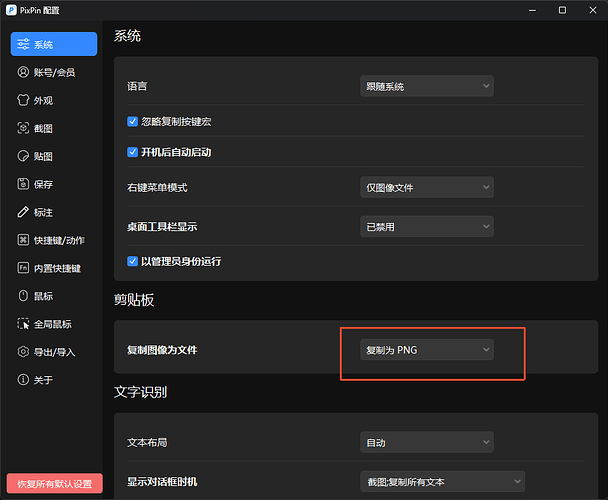
Task: Click the 右键菜单模式 label
Action: click(x=157, y=188)
